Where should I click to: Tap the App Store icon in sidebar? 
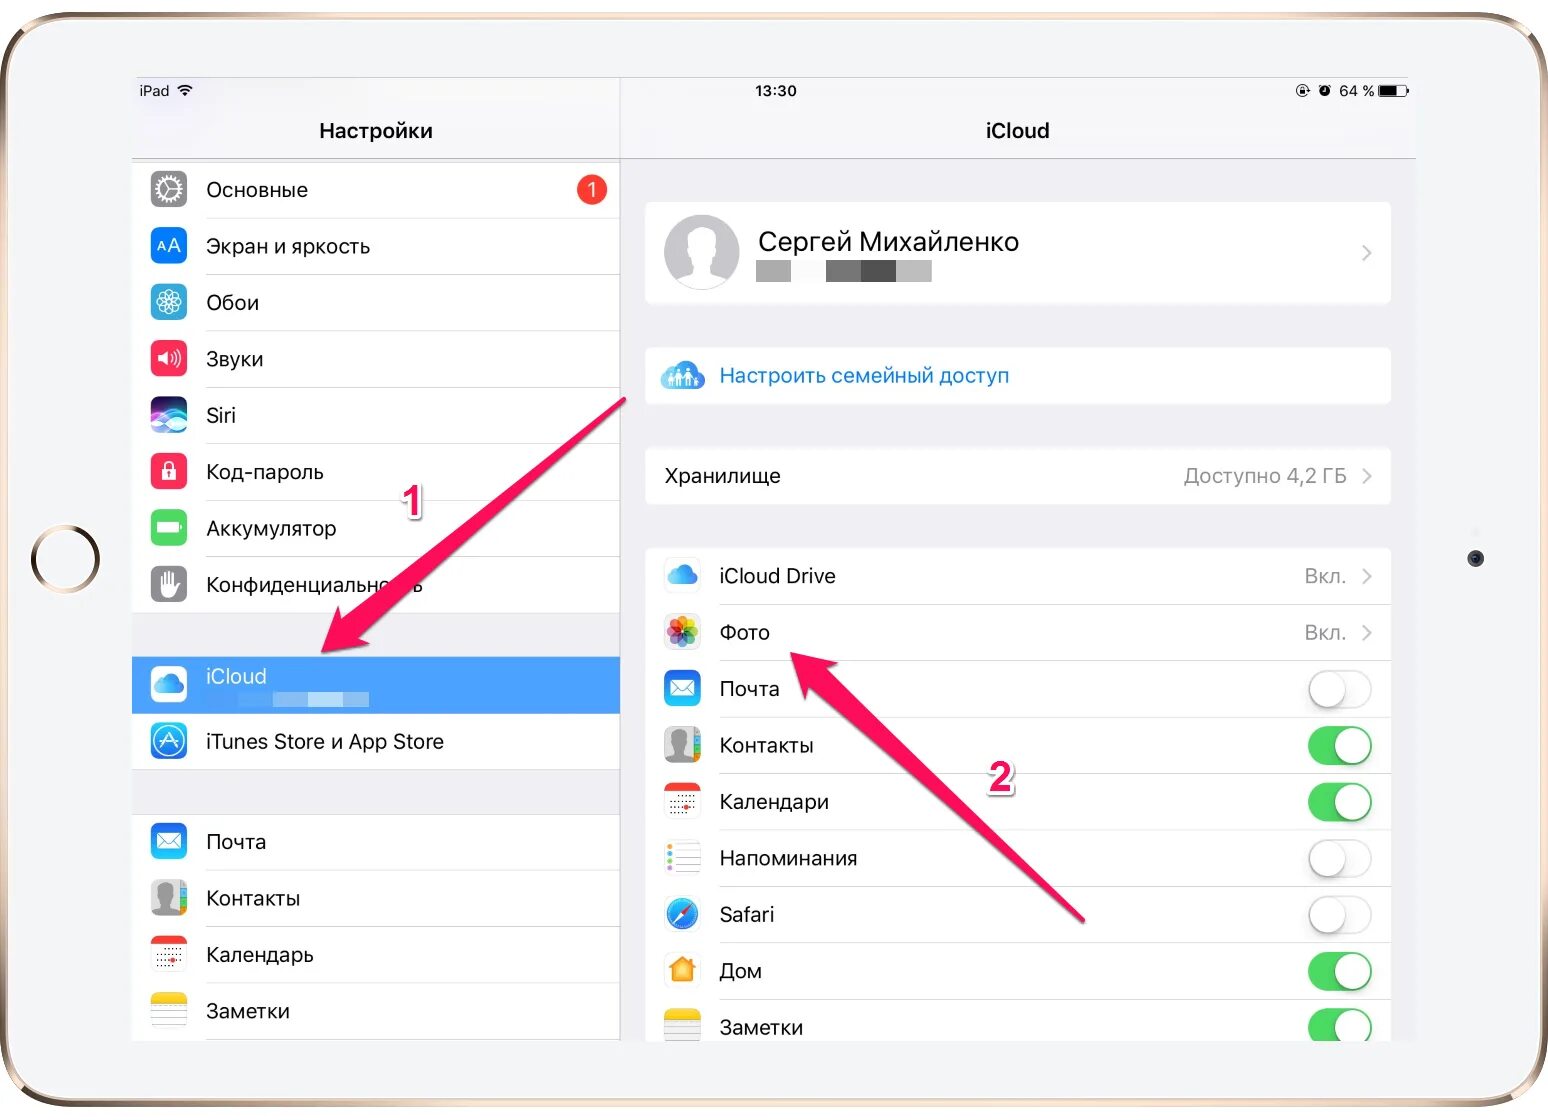[x=169, y=741]
